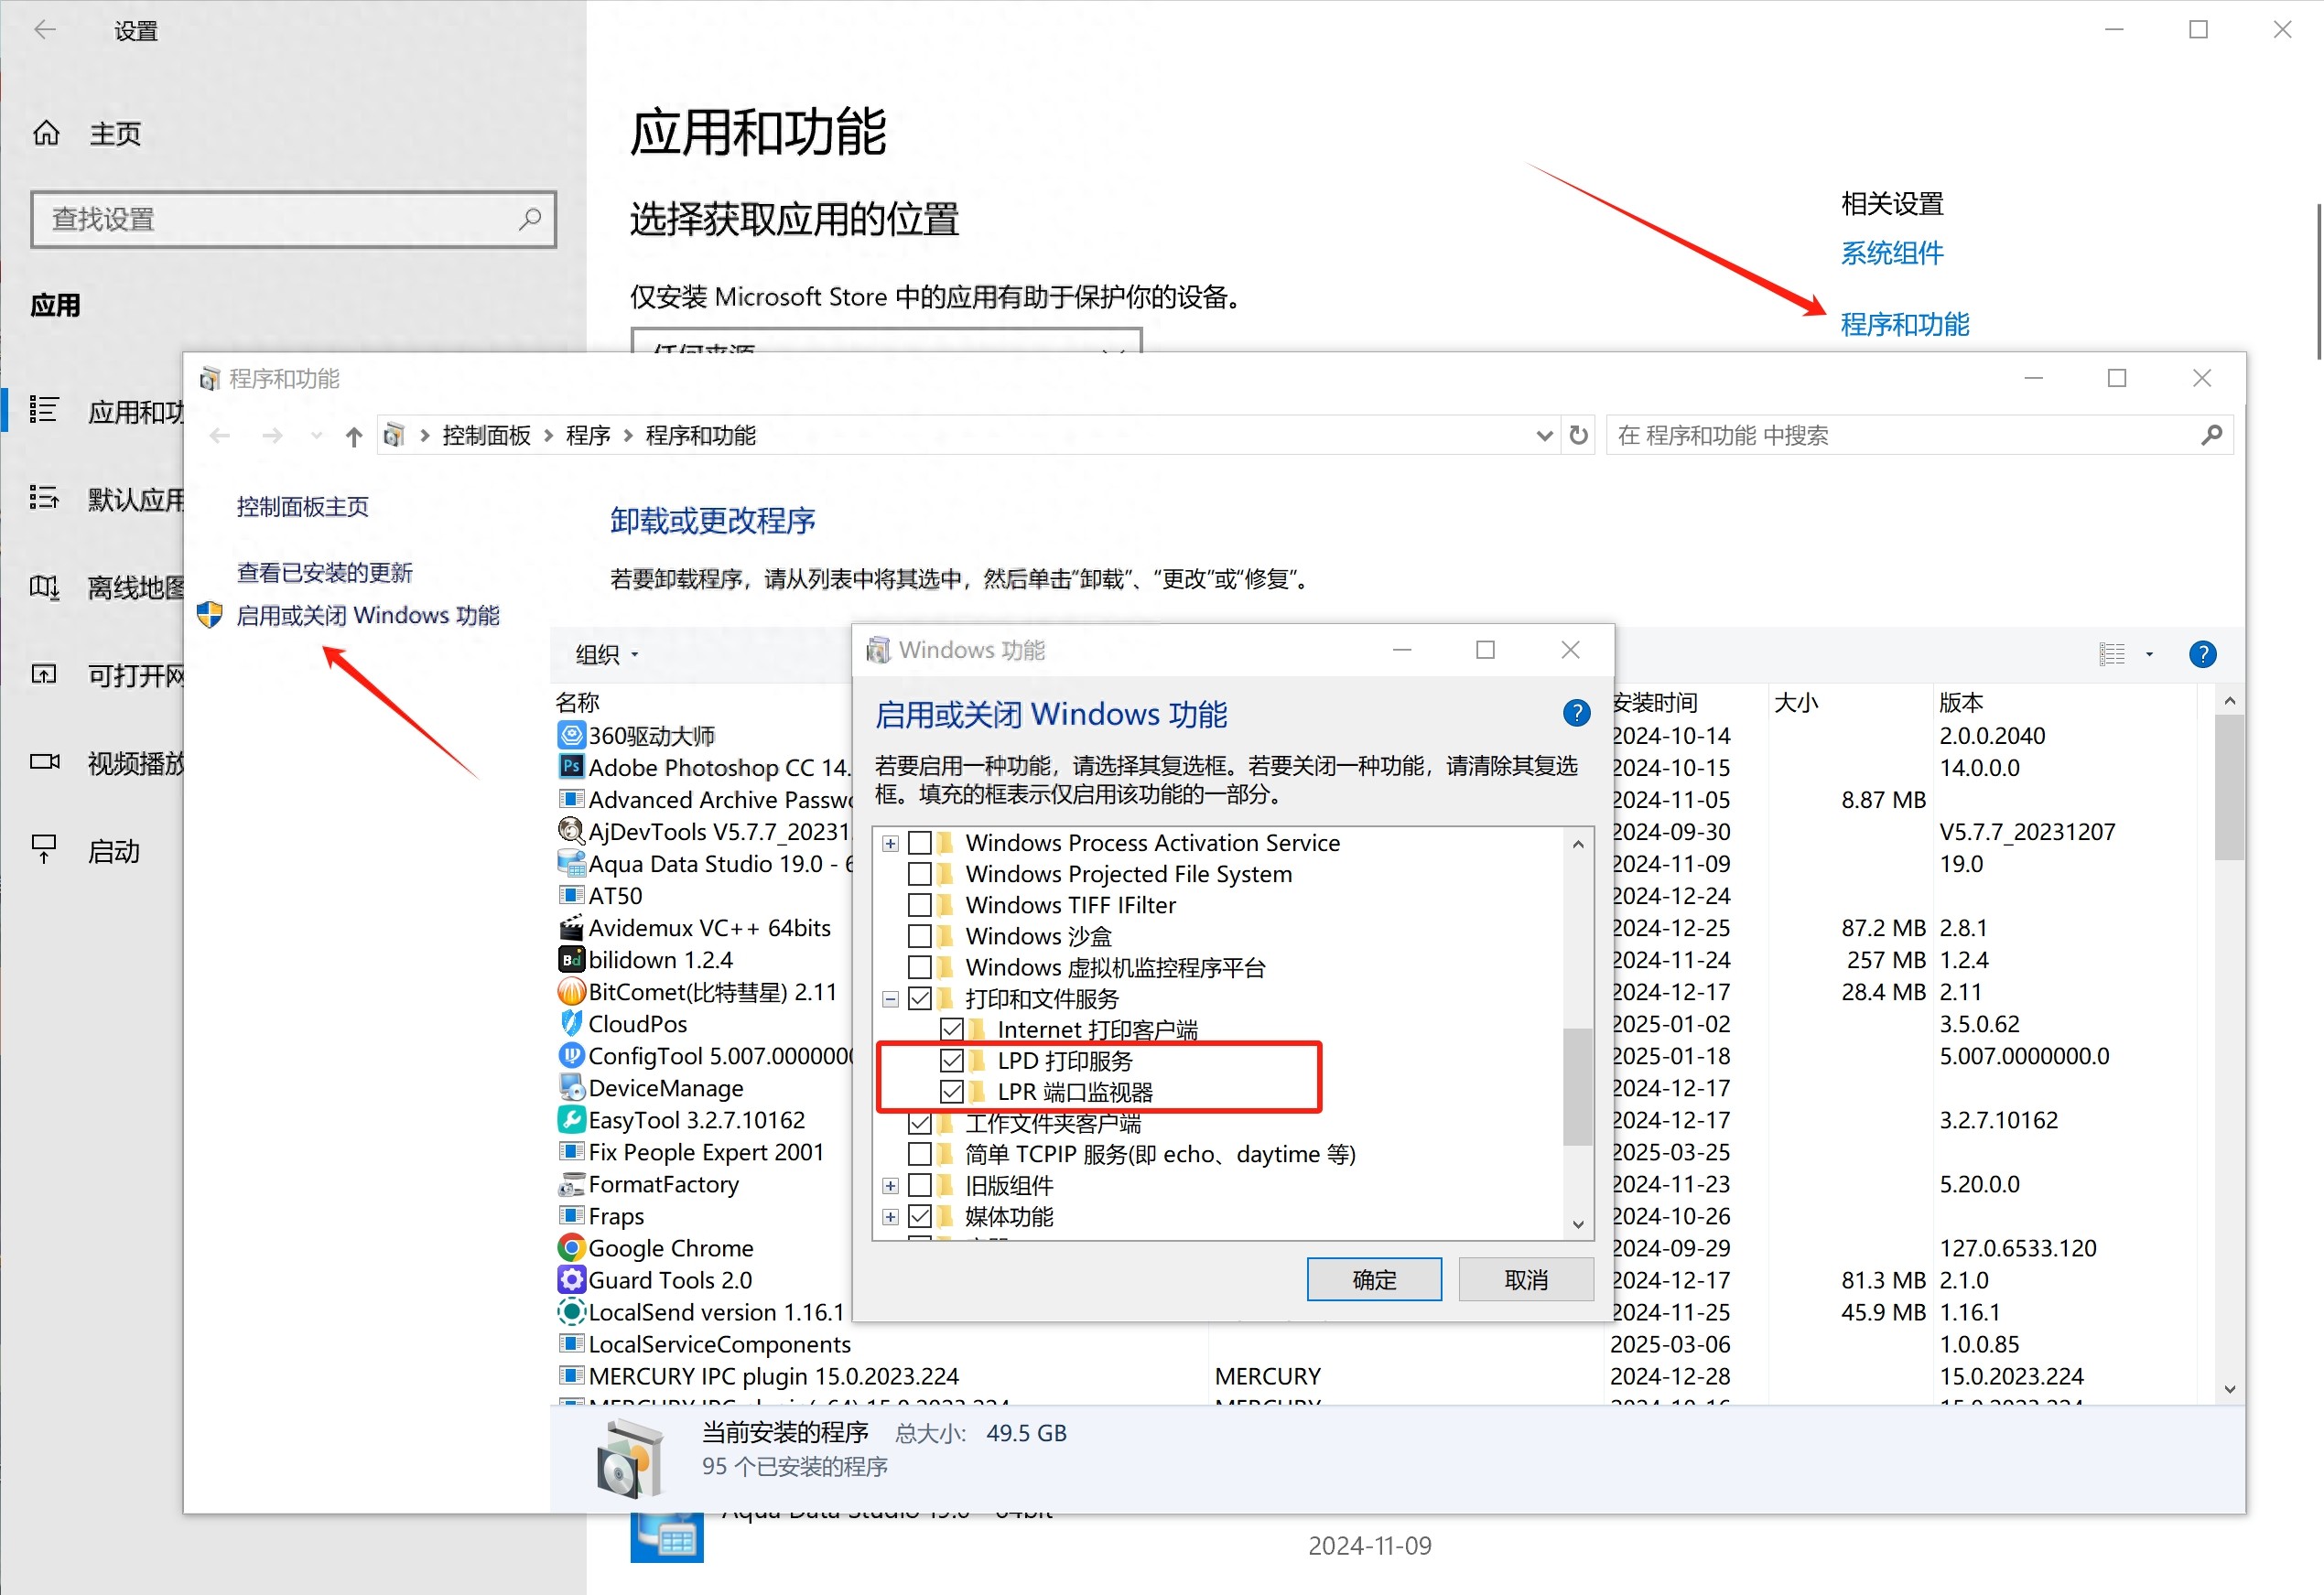Select the LocalSend program icon
The width and height of the screenshot is (2324, 1595).
[x=570, y=1311]
